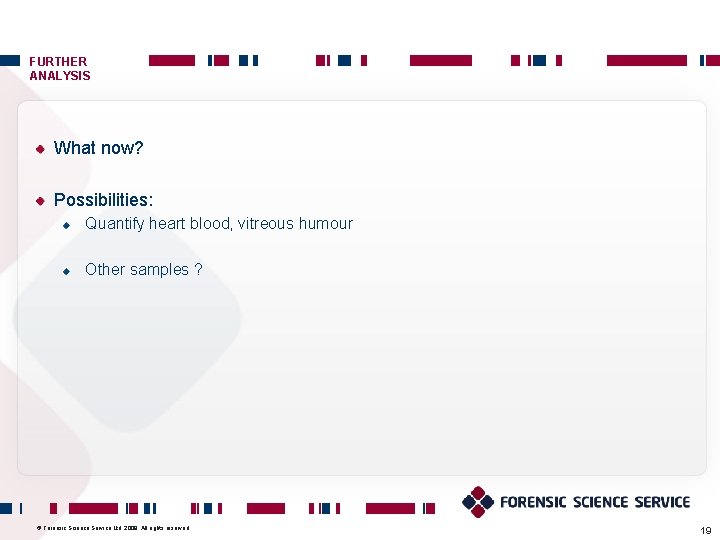Select the "FURTHER ANALYSIS" slide title
This screenshot has height=540, width=720.
[x=59, y=68]
